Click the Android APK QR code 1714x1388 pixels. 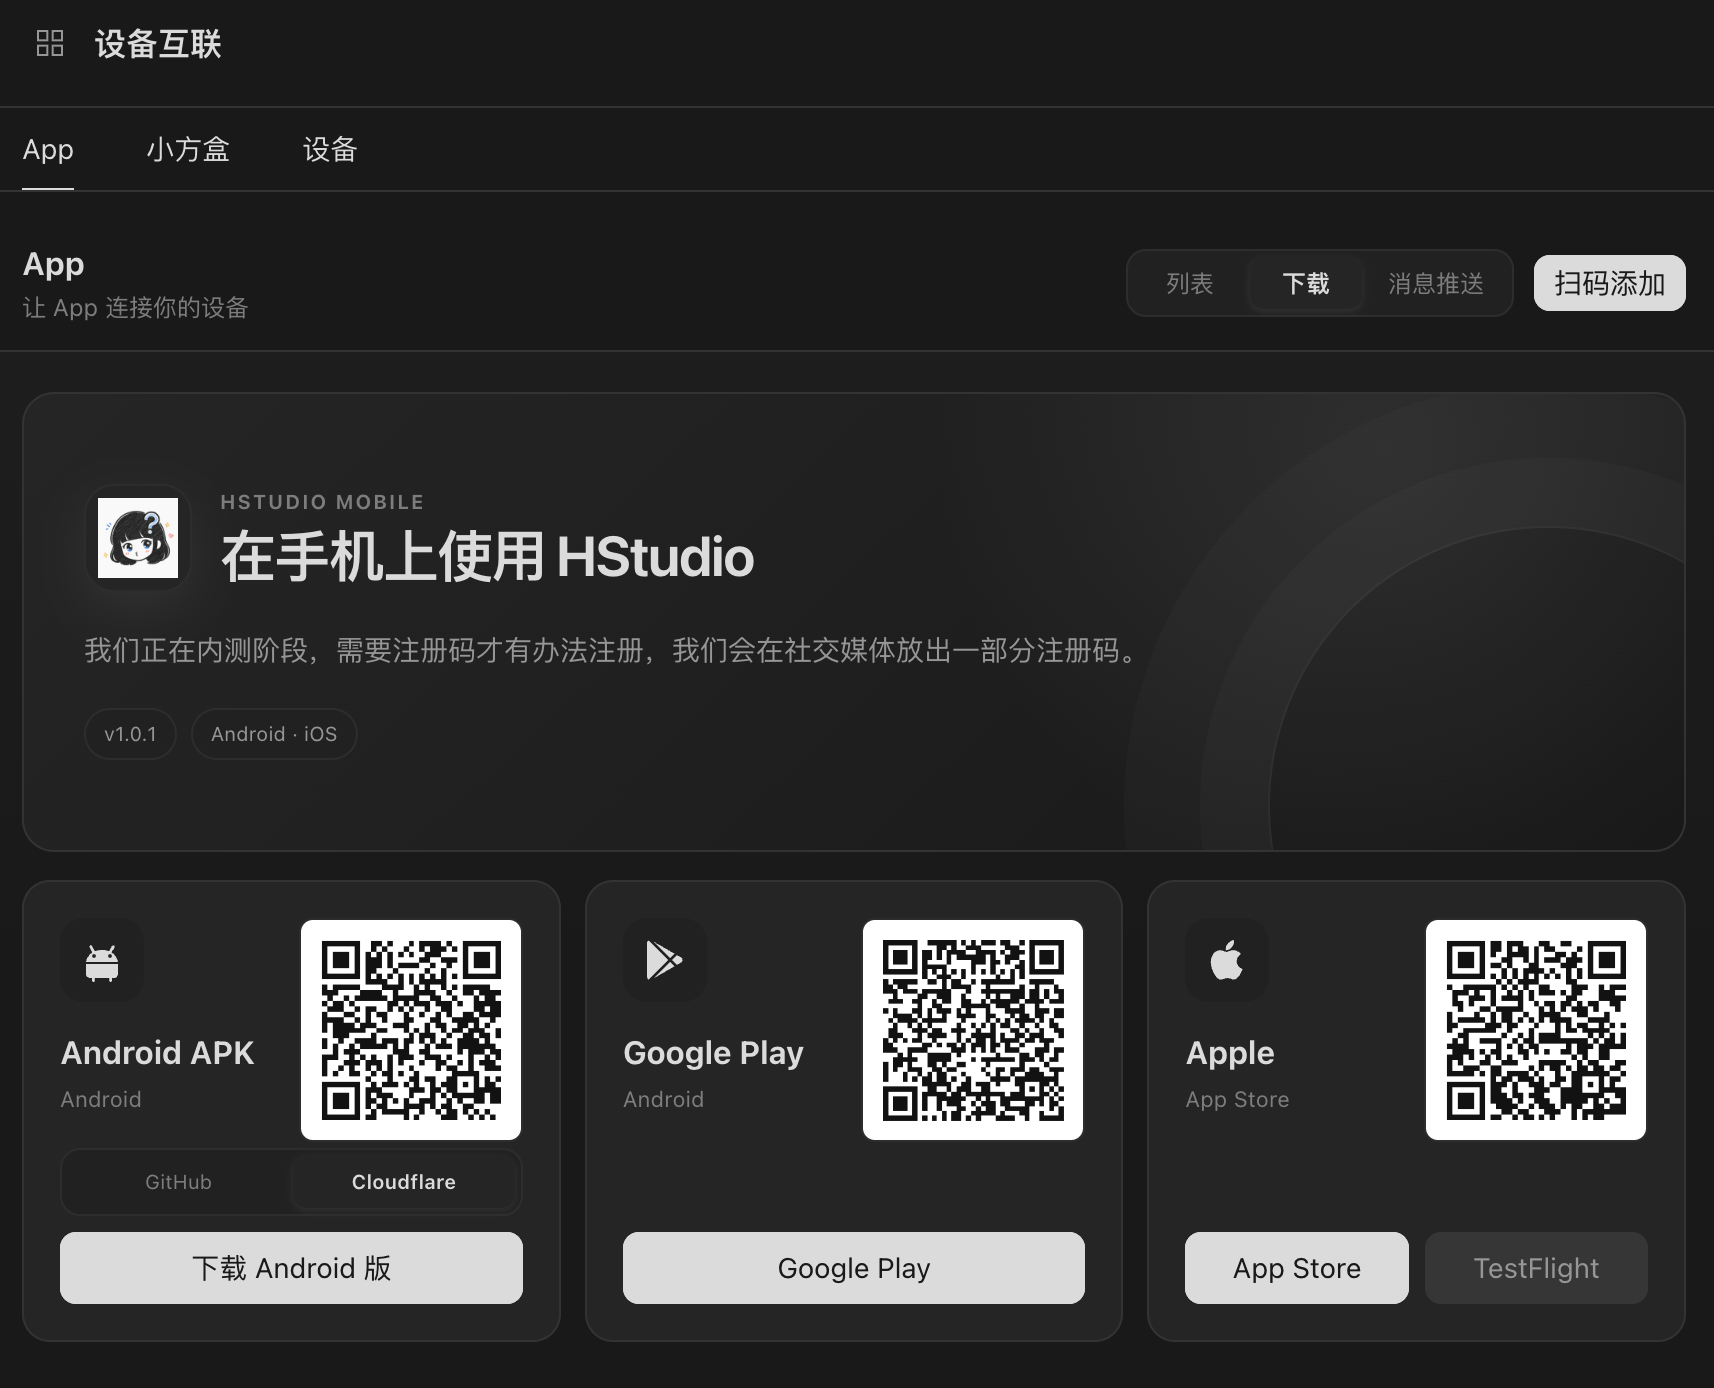[x=411, y=1030]
